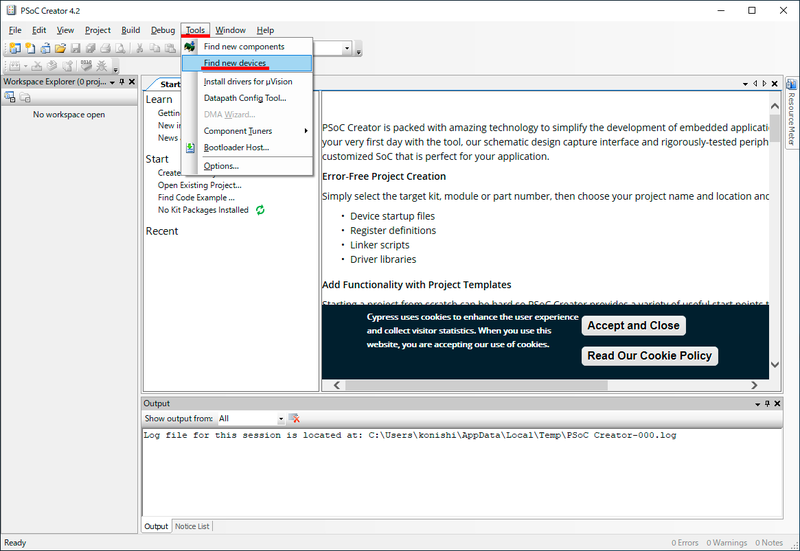
Task: Click the Save toolbar icon
Action: coord(76,48)
